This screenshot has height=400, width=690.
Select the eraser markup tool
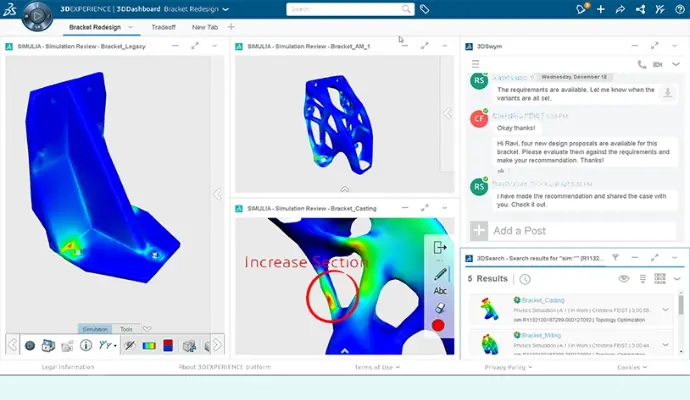(x=440, y=308)
